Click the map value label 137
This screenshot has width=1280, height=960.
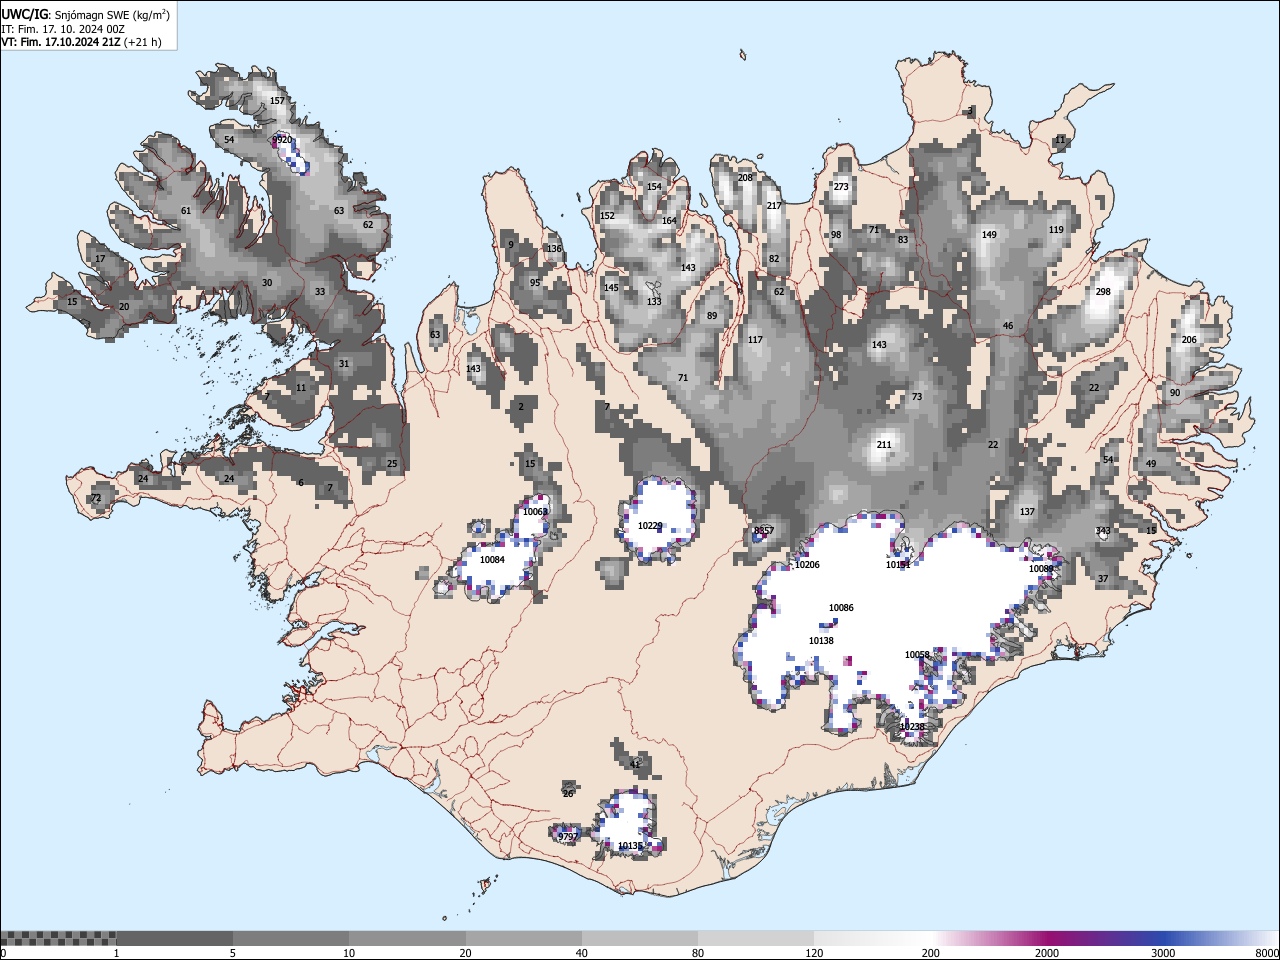pos(1027,512)
